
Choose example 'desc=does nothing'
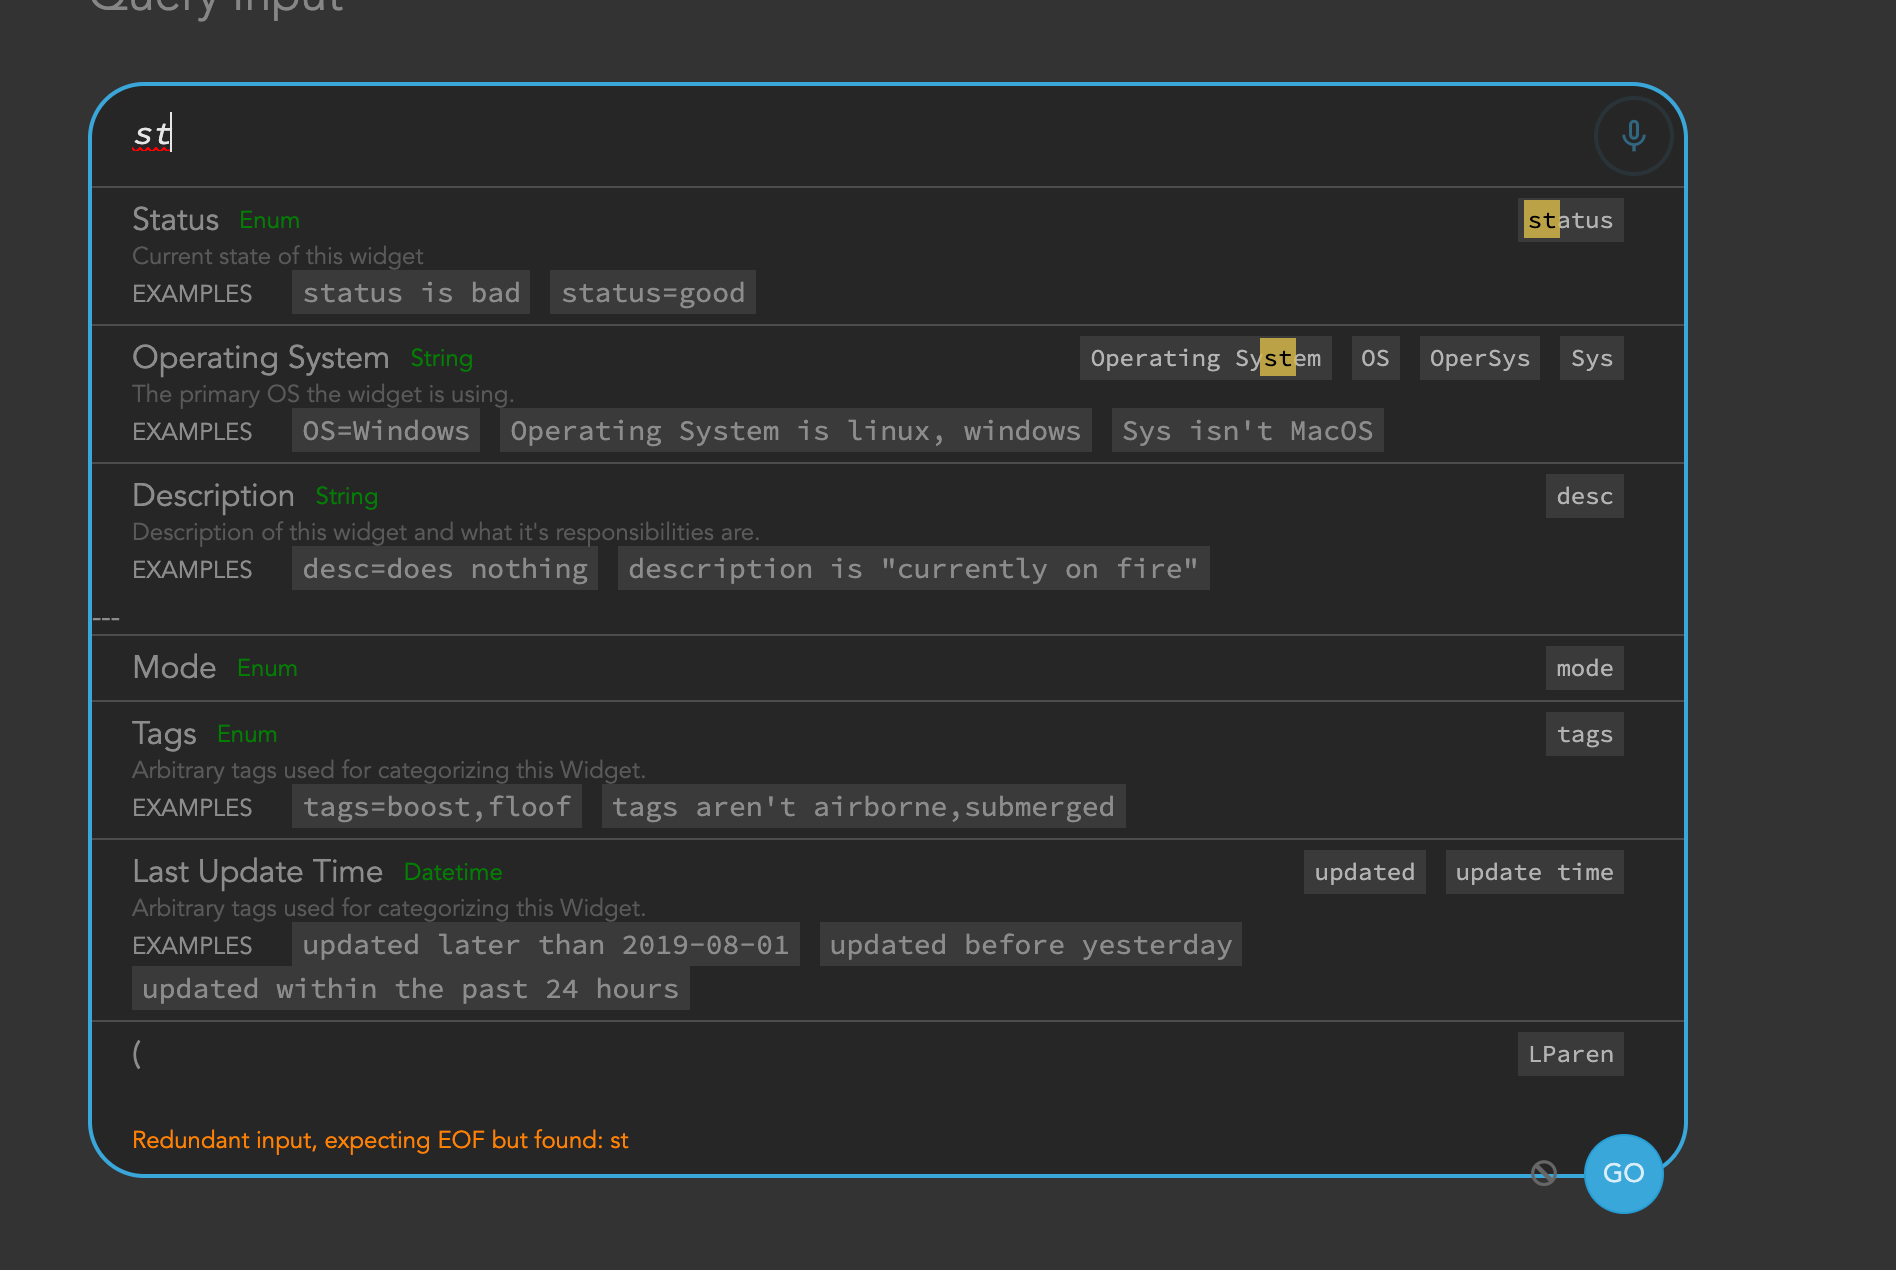445,569
